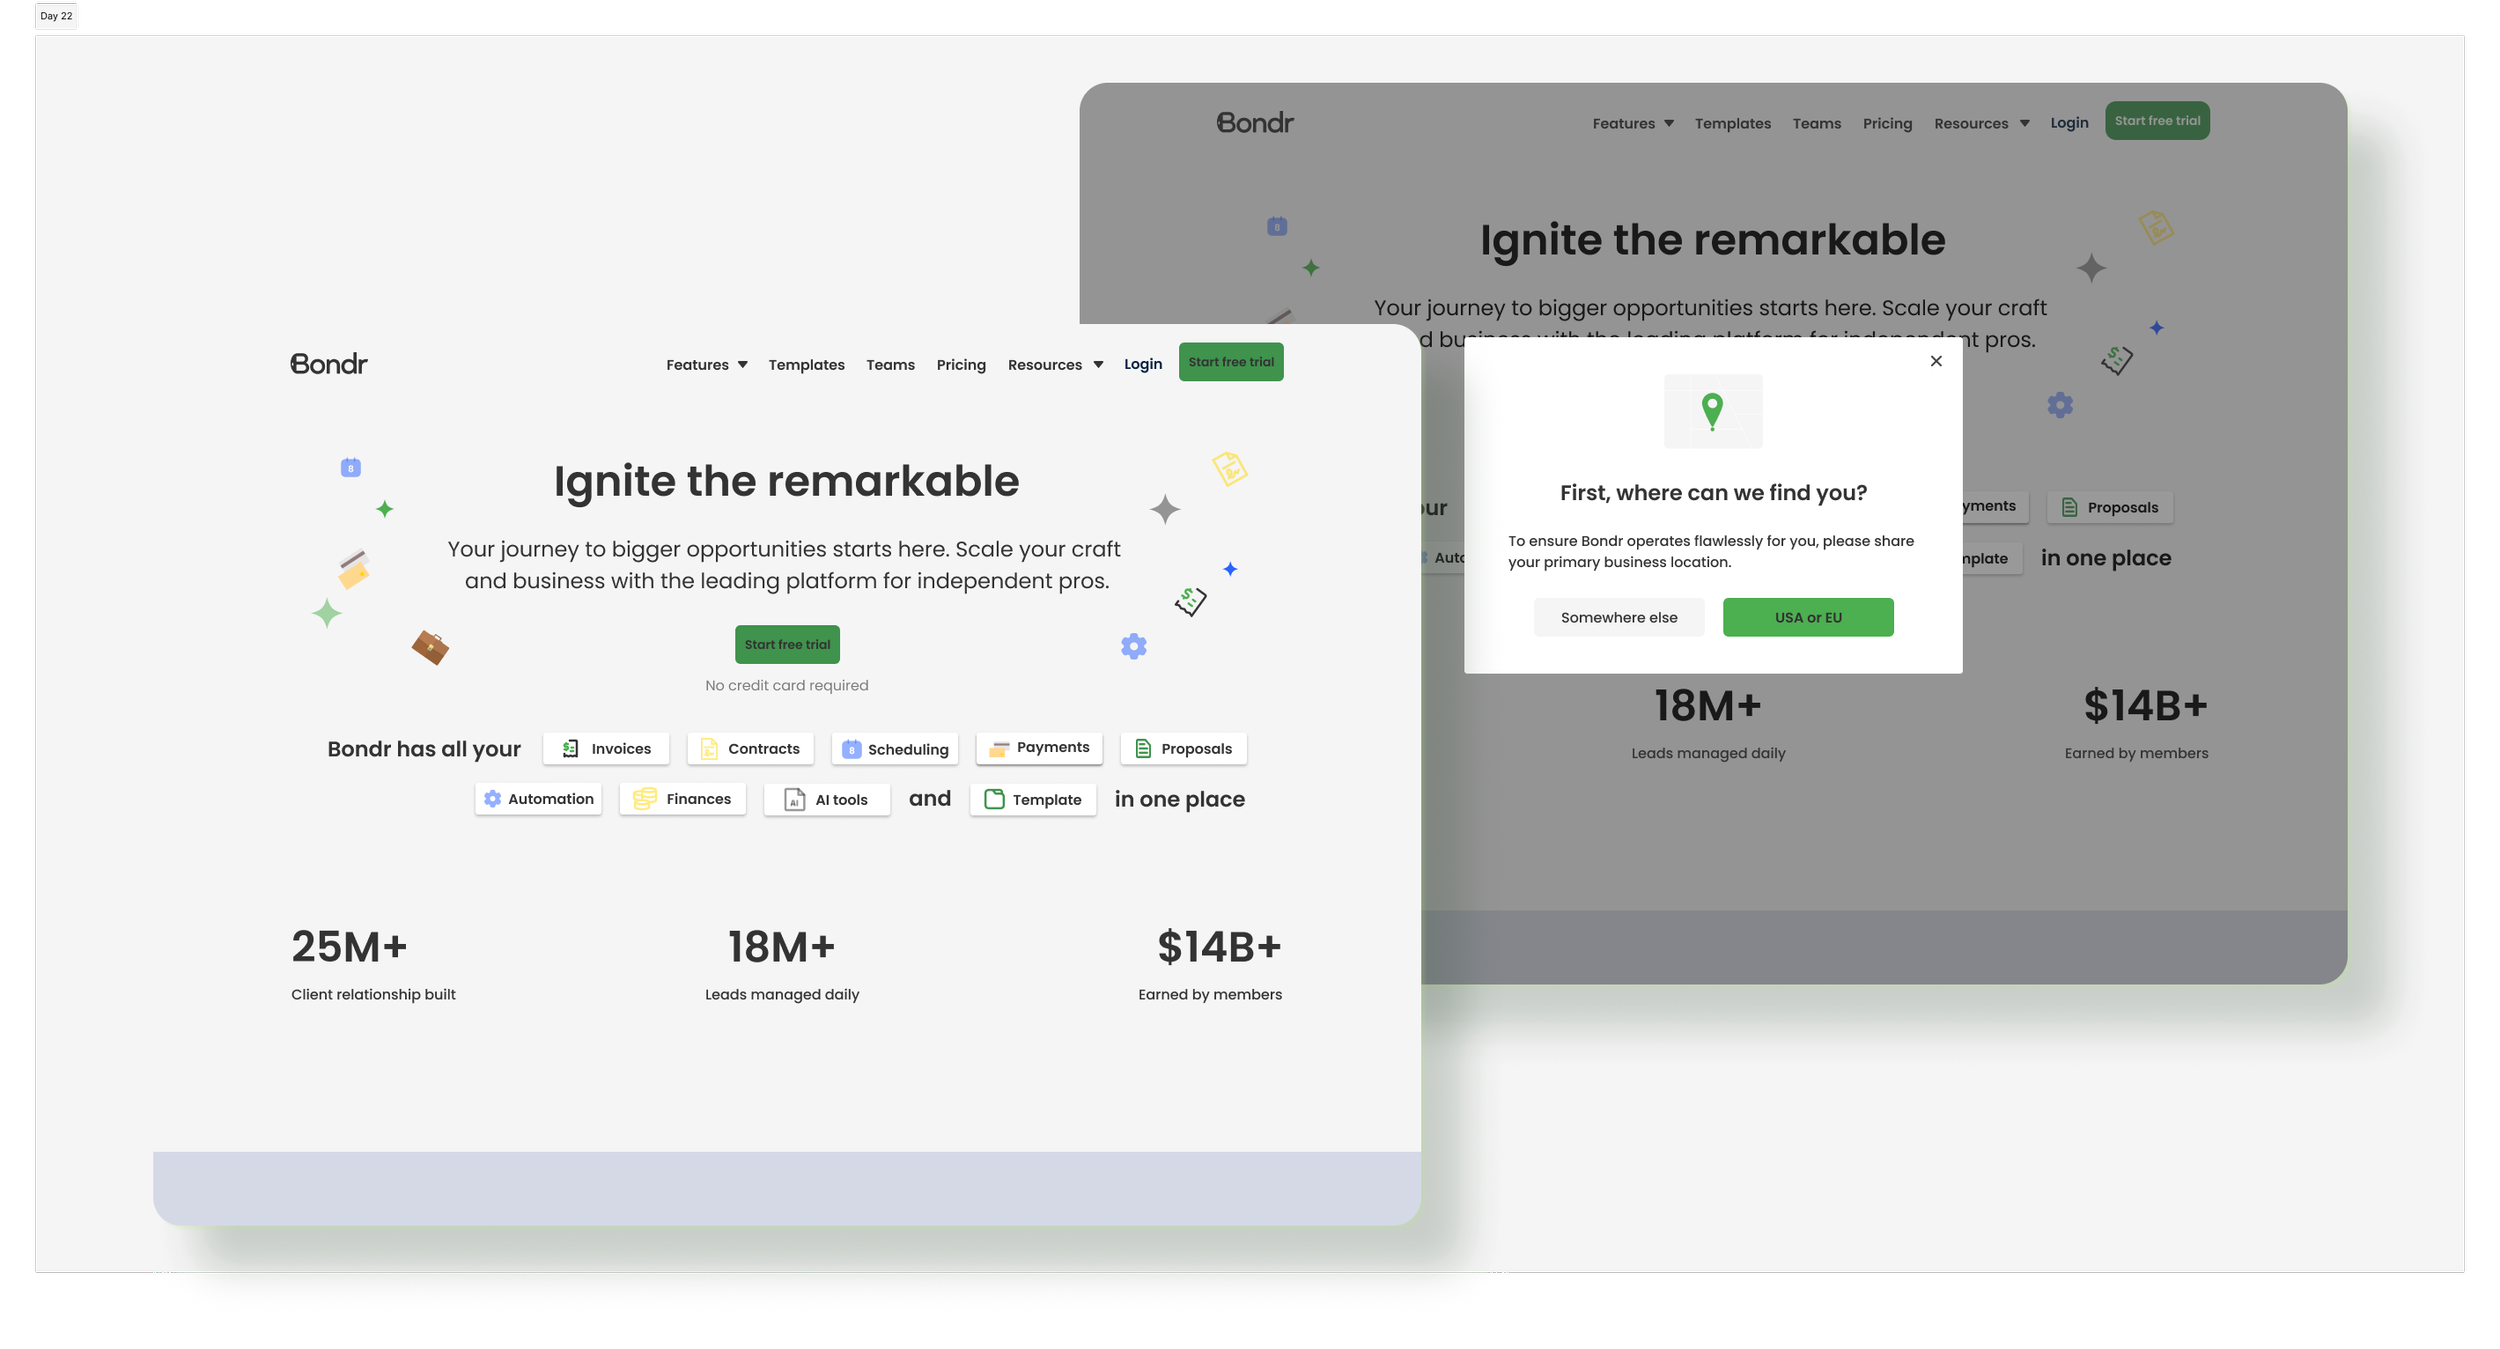Expand the Resources dropdown arrow in the back window
Image resolution: width=2500 pixels, height=1349 pixels.
[x=2024, y=124]
